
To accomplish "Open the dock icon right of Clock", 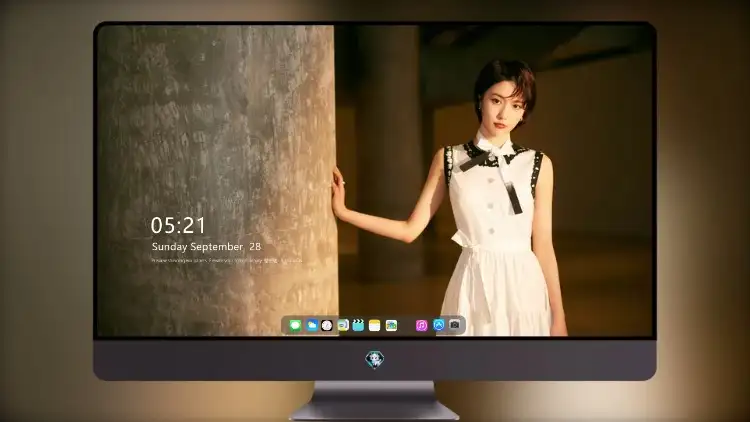I will pos(343,326).
